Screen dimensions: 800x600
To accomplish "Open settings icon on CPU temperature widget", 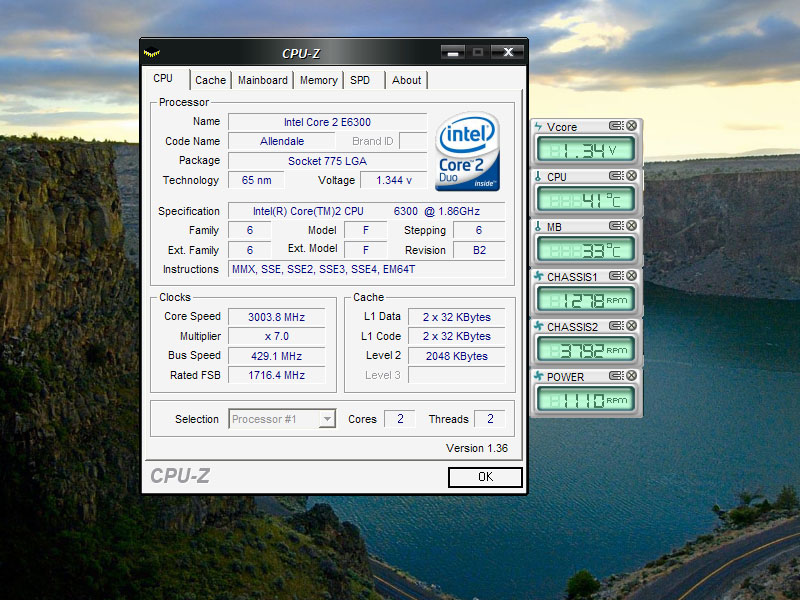I will (616, 176).
